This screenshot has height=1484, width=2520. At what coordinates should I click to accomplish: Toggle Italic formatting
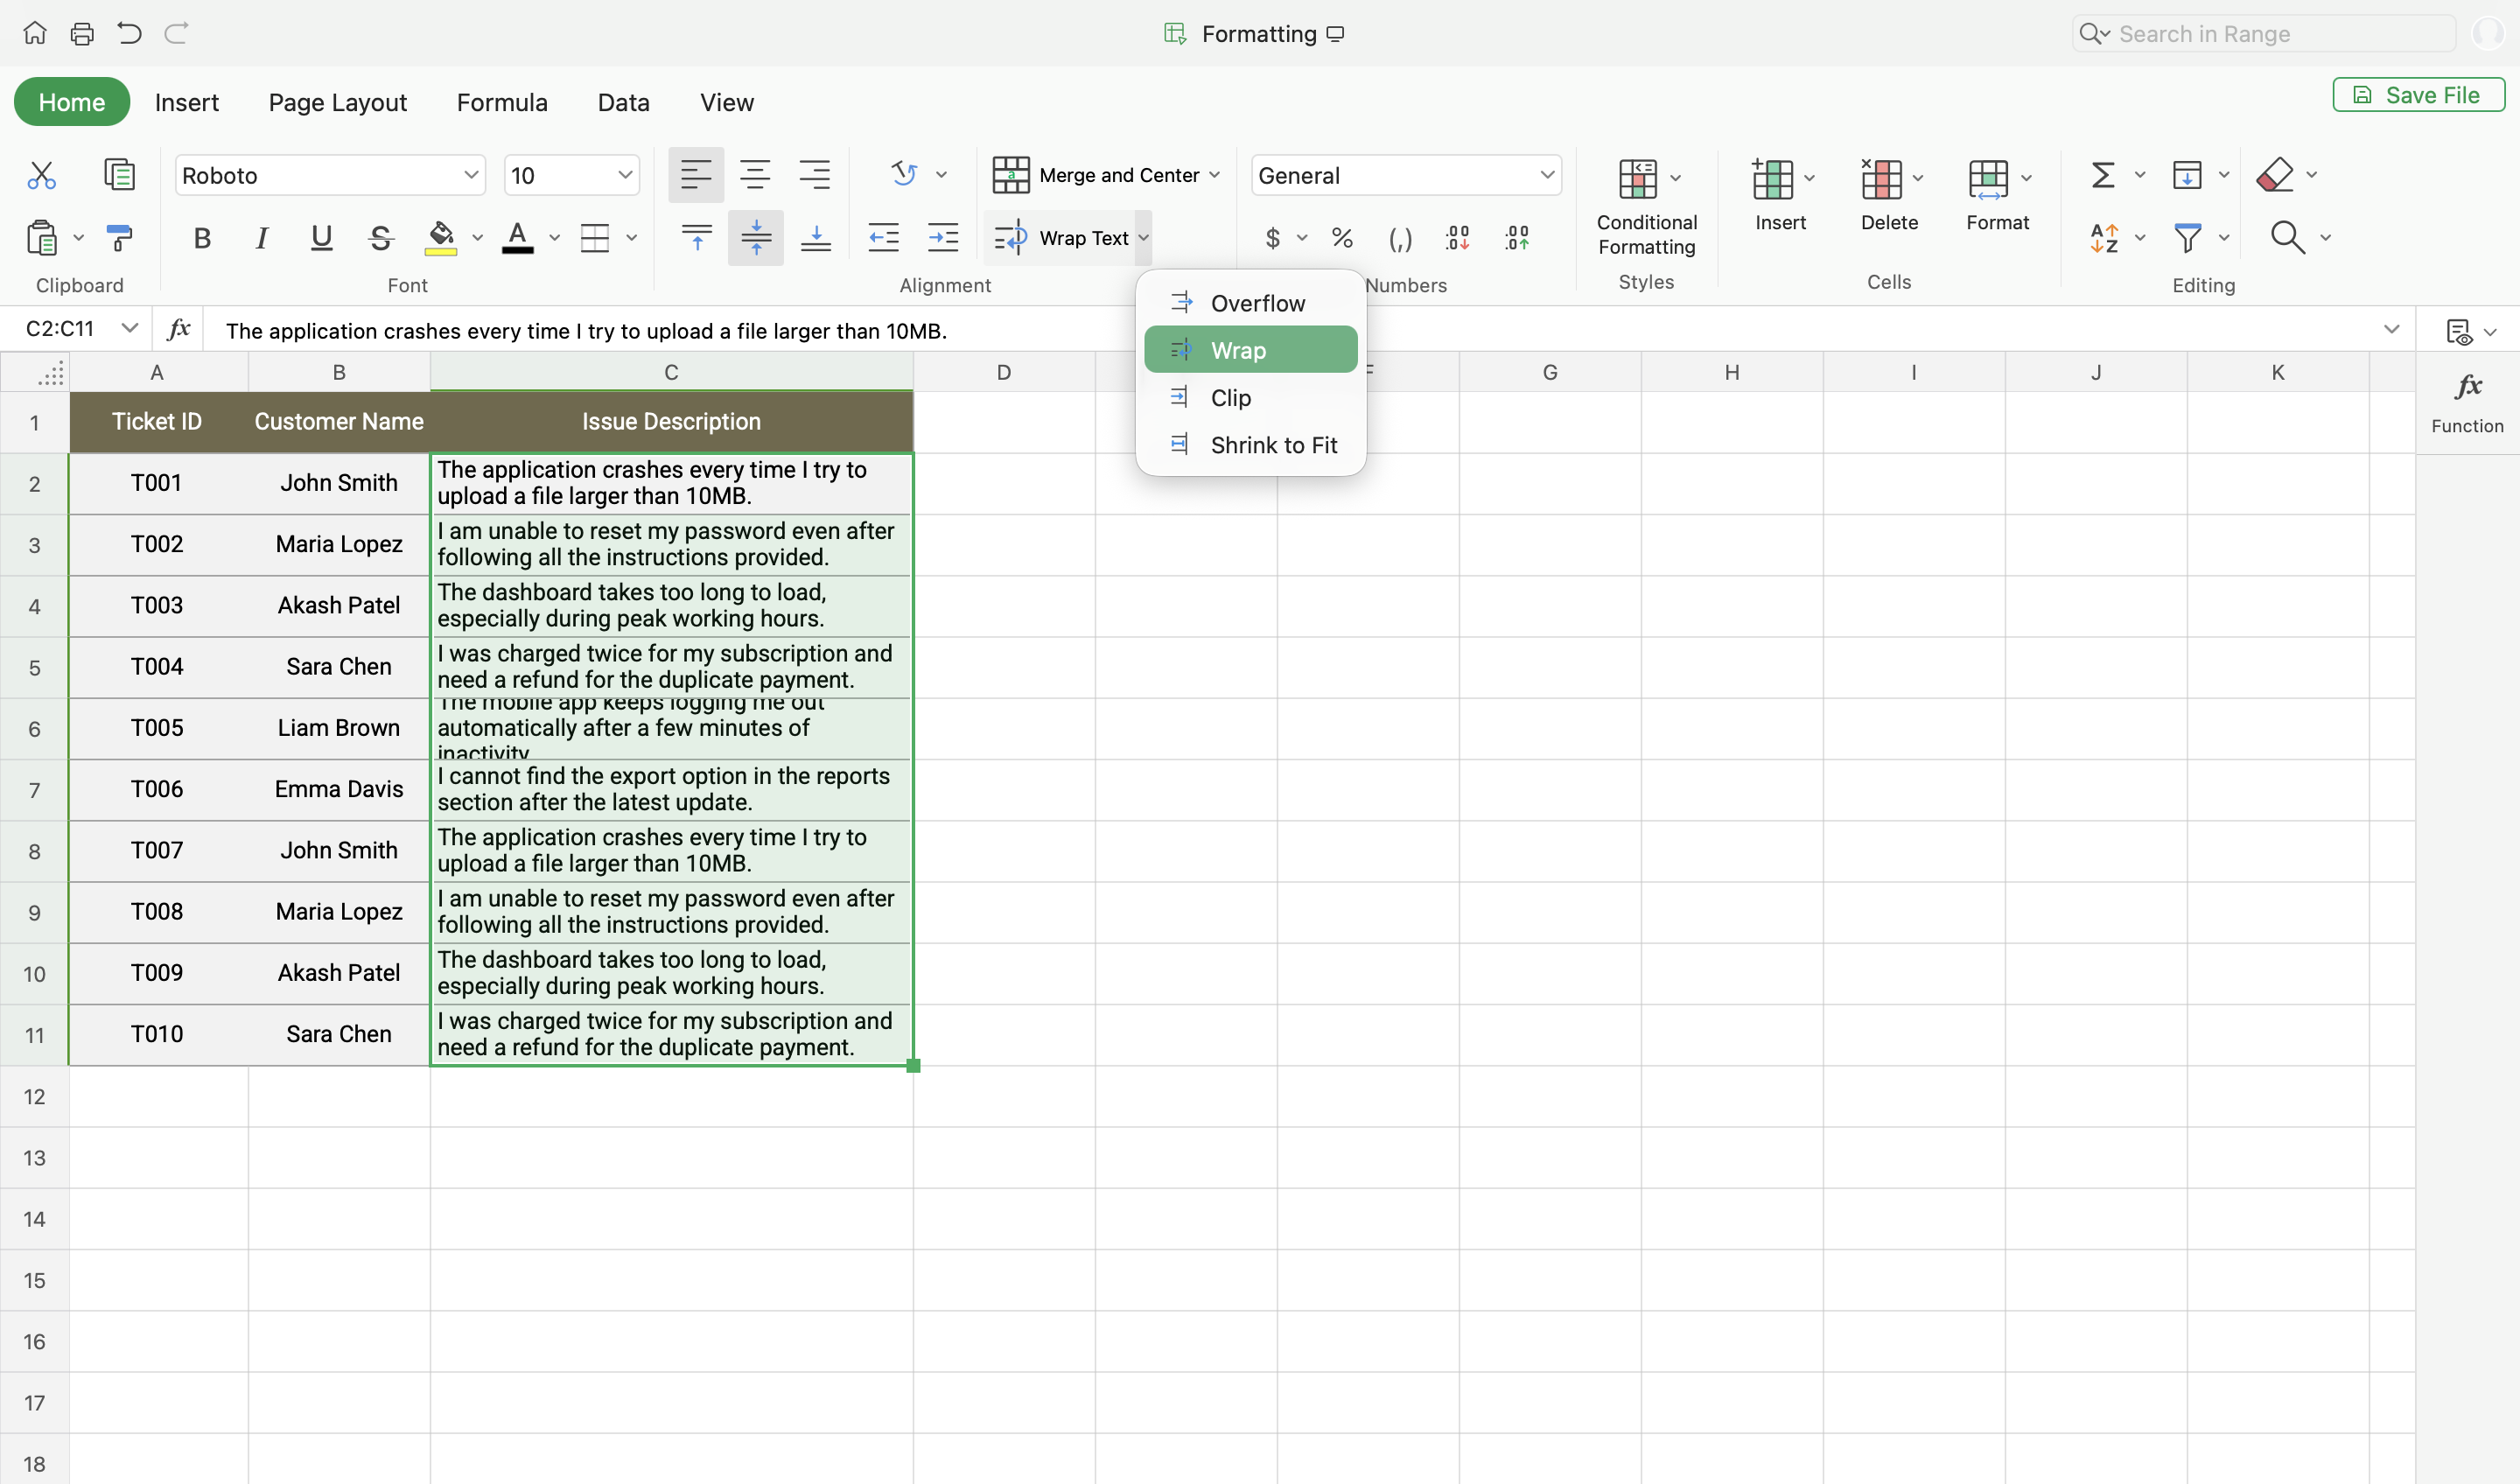tap(262, 237)
